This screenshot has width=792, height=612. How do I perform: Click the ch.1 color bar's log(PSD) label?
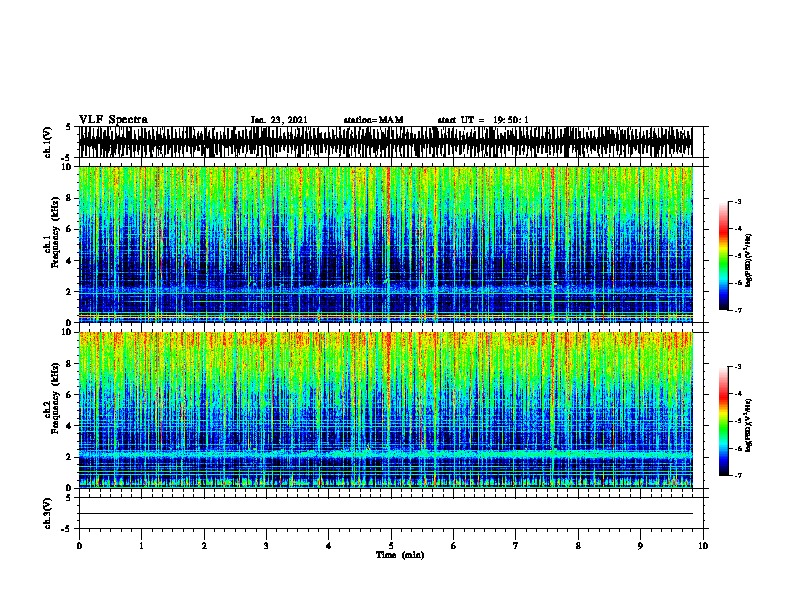coord(748,260)
